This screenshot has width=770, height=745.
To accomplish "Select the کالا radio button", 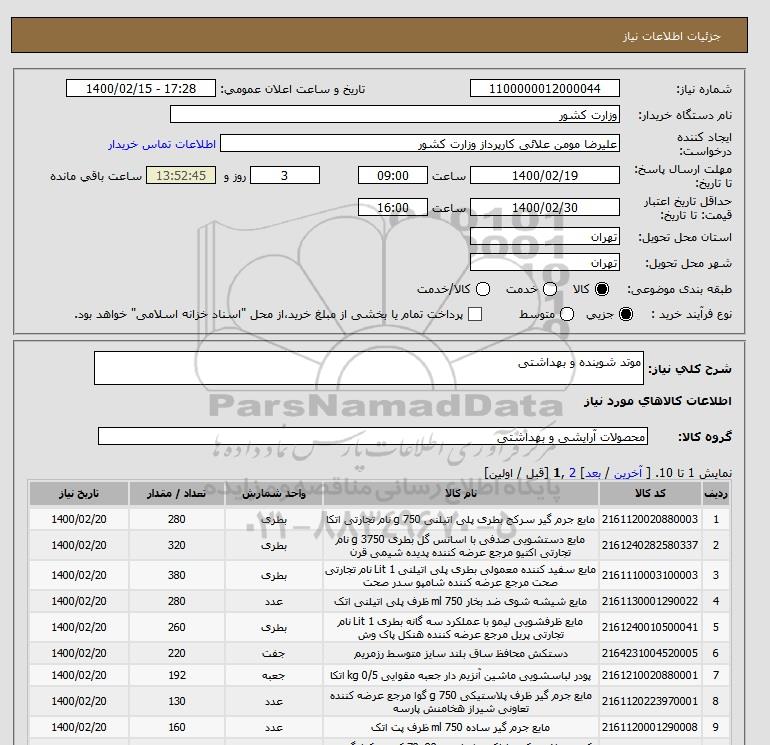I will [x=602, y=289].
